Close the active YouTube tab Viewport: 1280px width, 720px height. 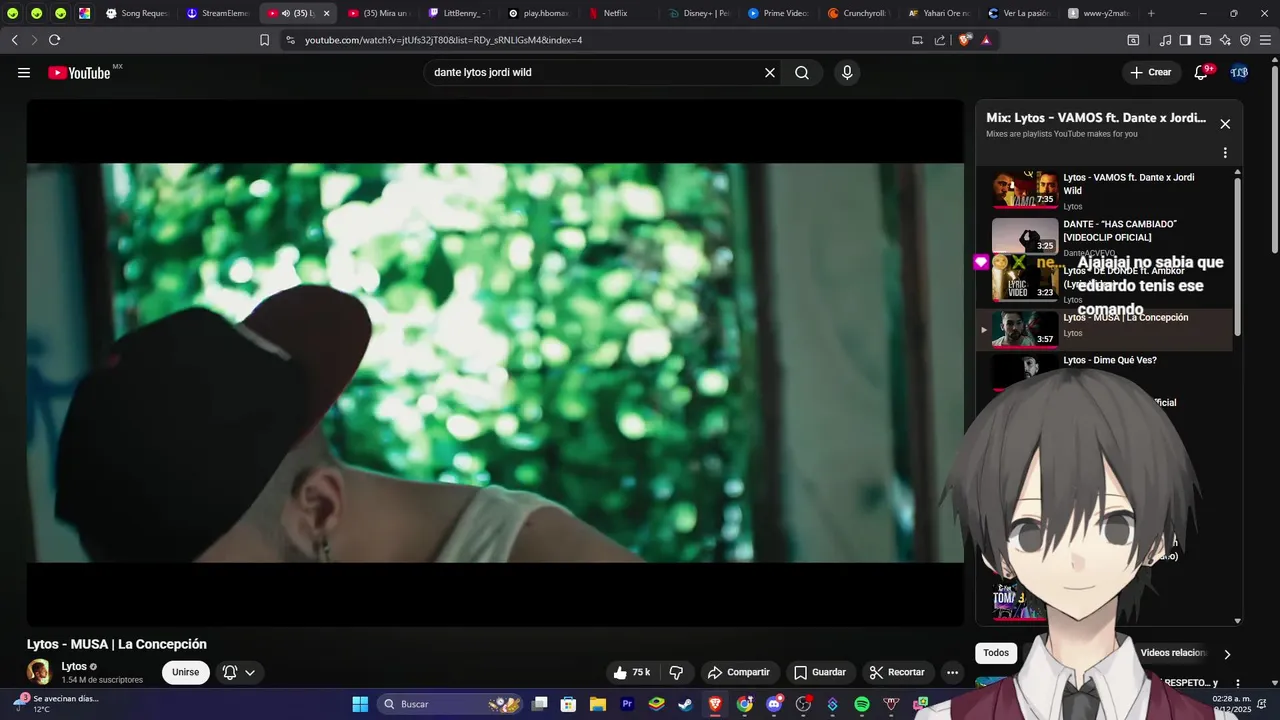pos(326,13)
